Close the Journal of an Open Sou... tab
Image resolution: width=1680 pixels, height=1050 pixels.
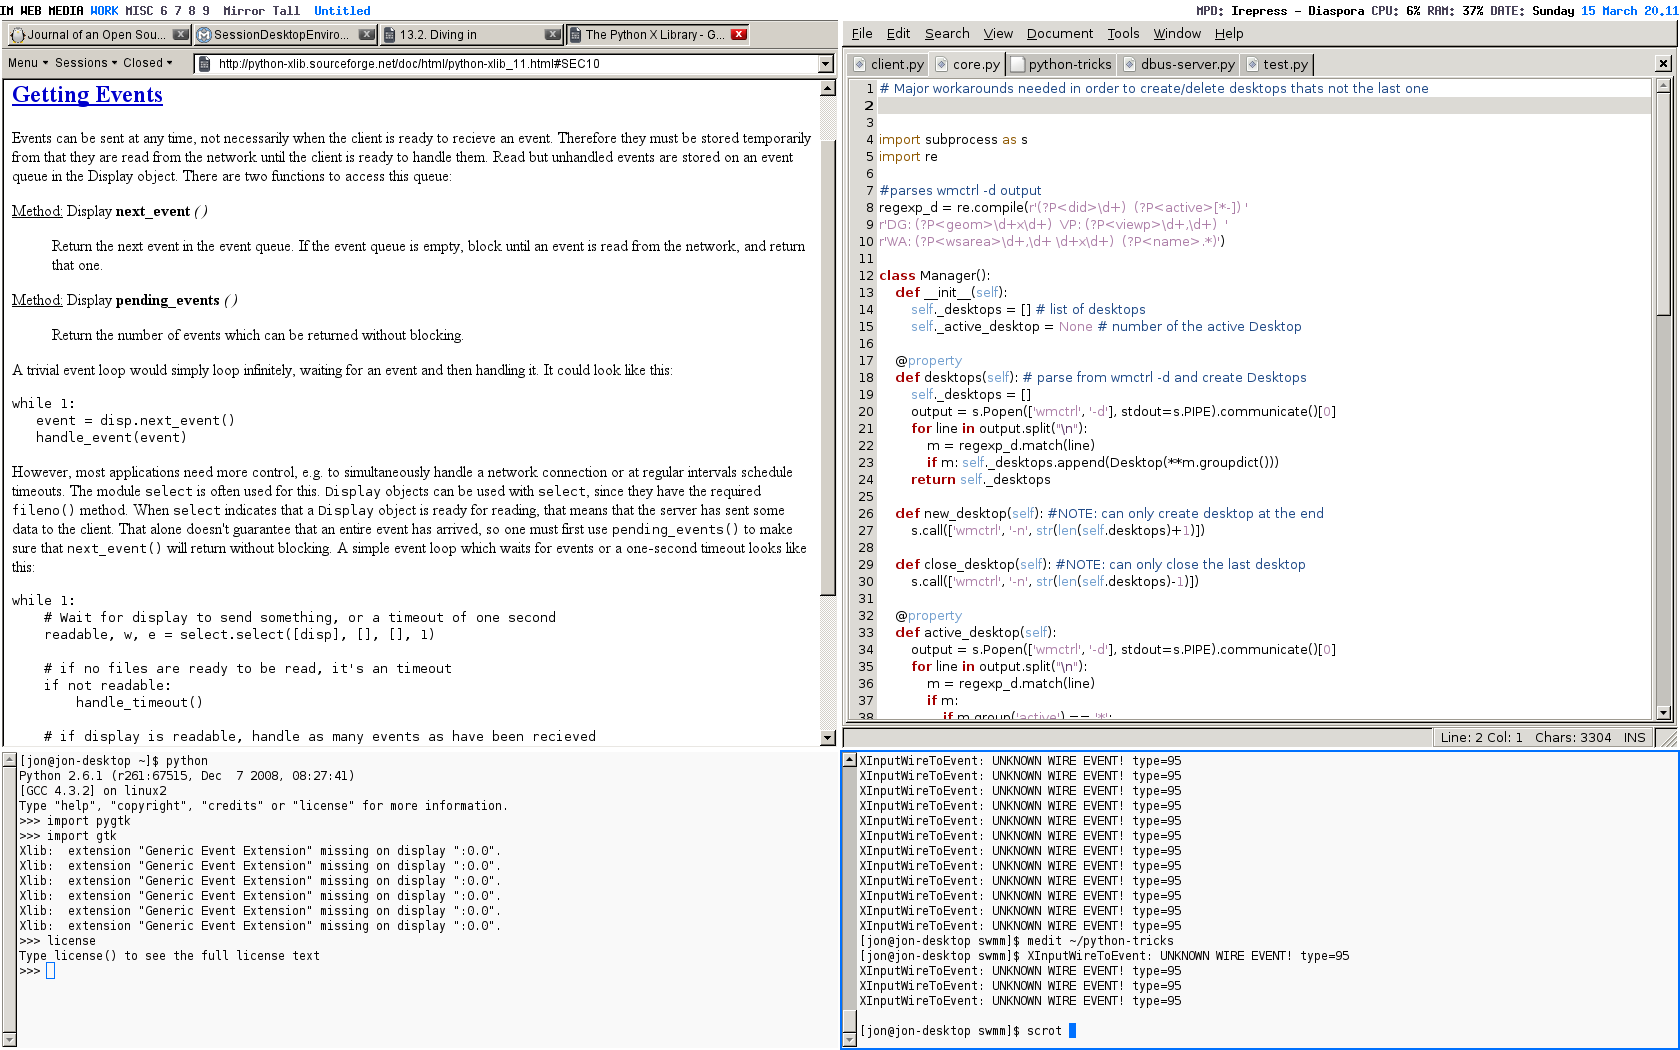click(180, 34)
